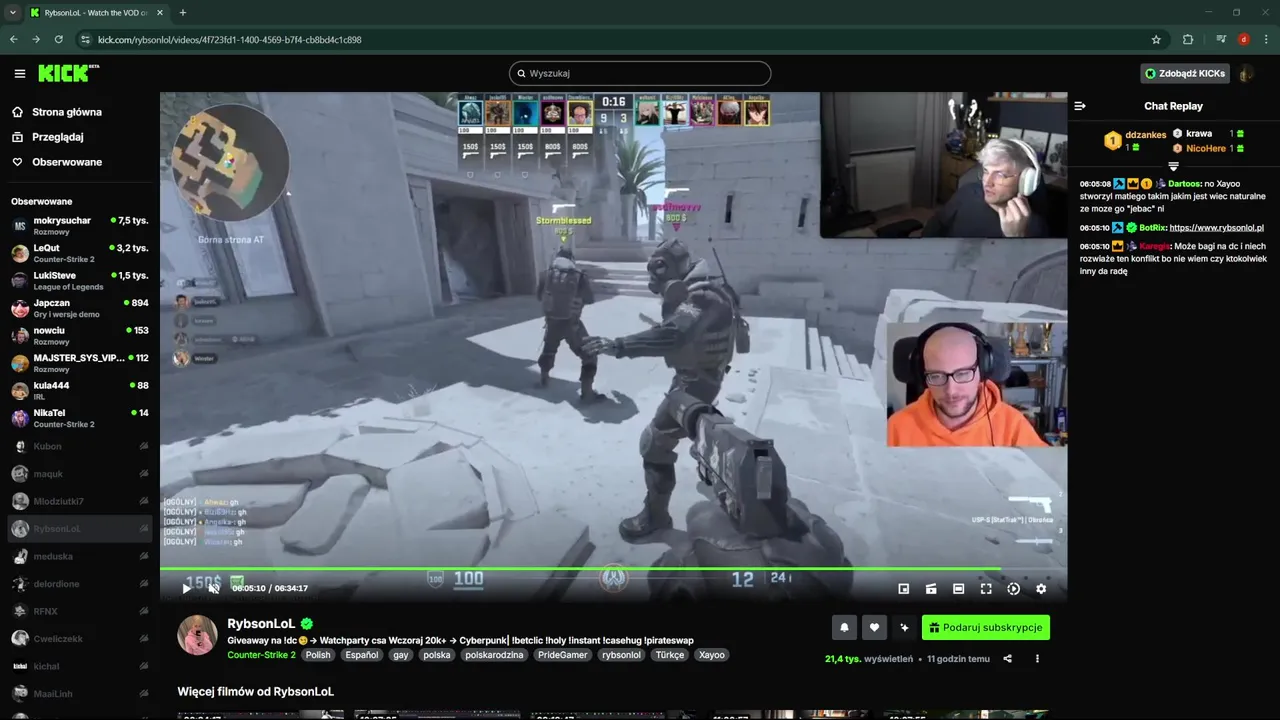1280x720 pixels.
Task: Open offline delordione channel
Action: click(x=80, y=583)
